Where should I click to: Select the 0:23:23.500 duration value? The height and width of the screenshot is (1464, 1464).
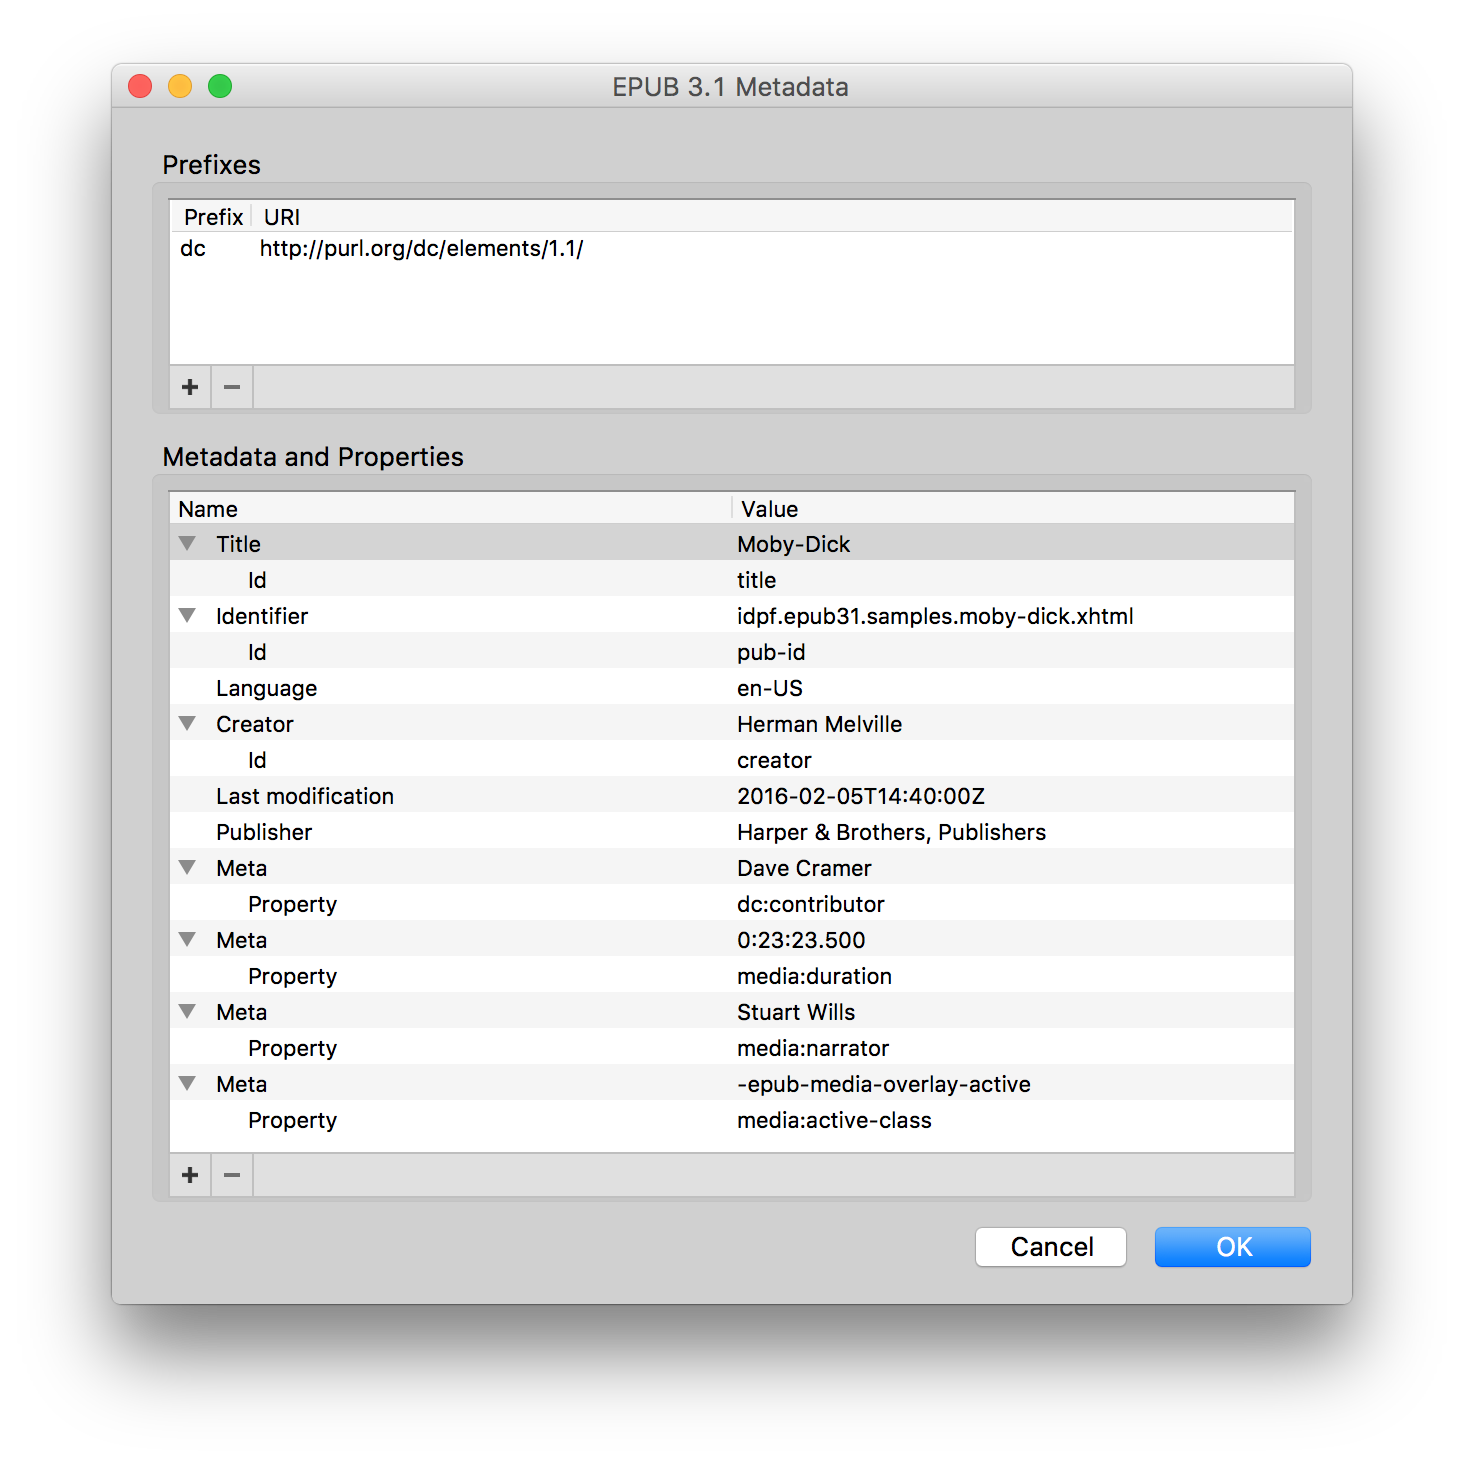point(801,940)
